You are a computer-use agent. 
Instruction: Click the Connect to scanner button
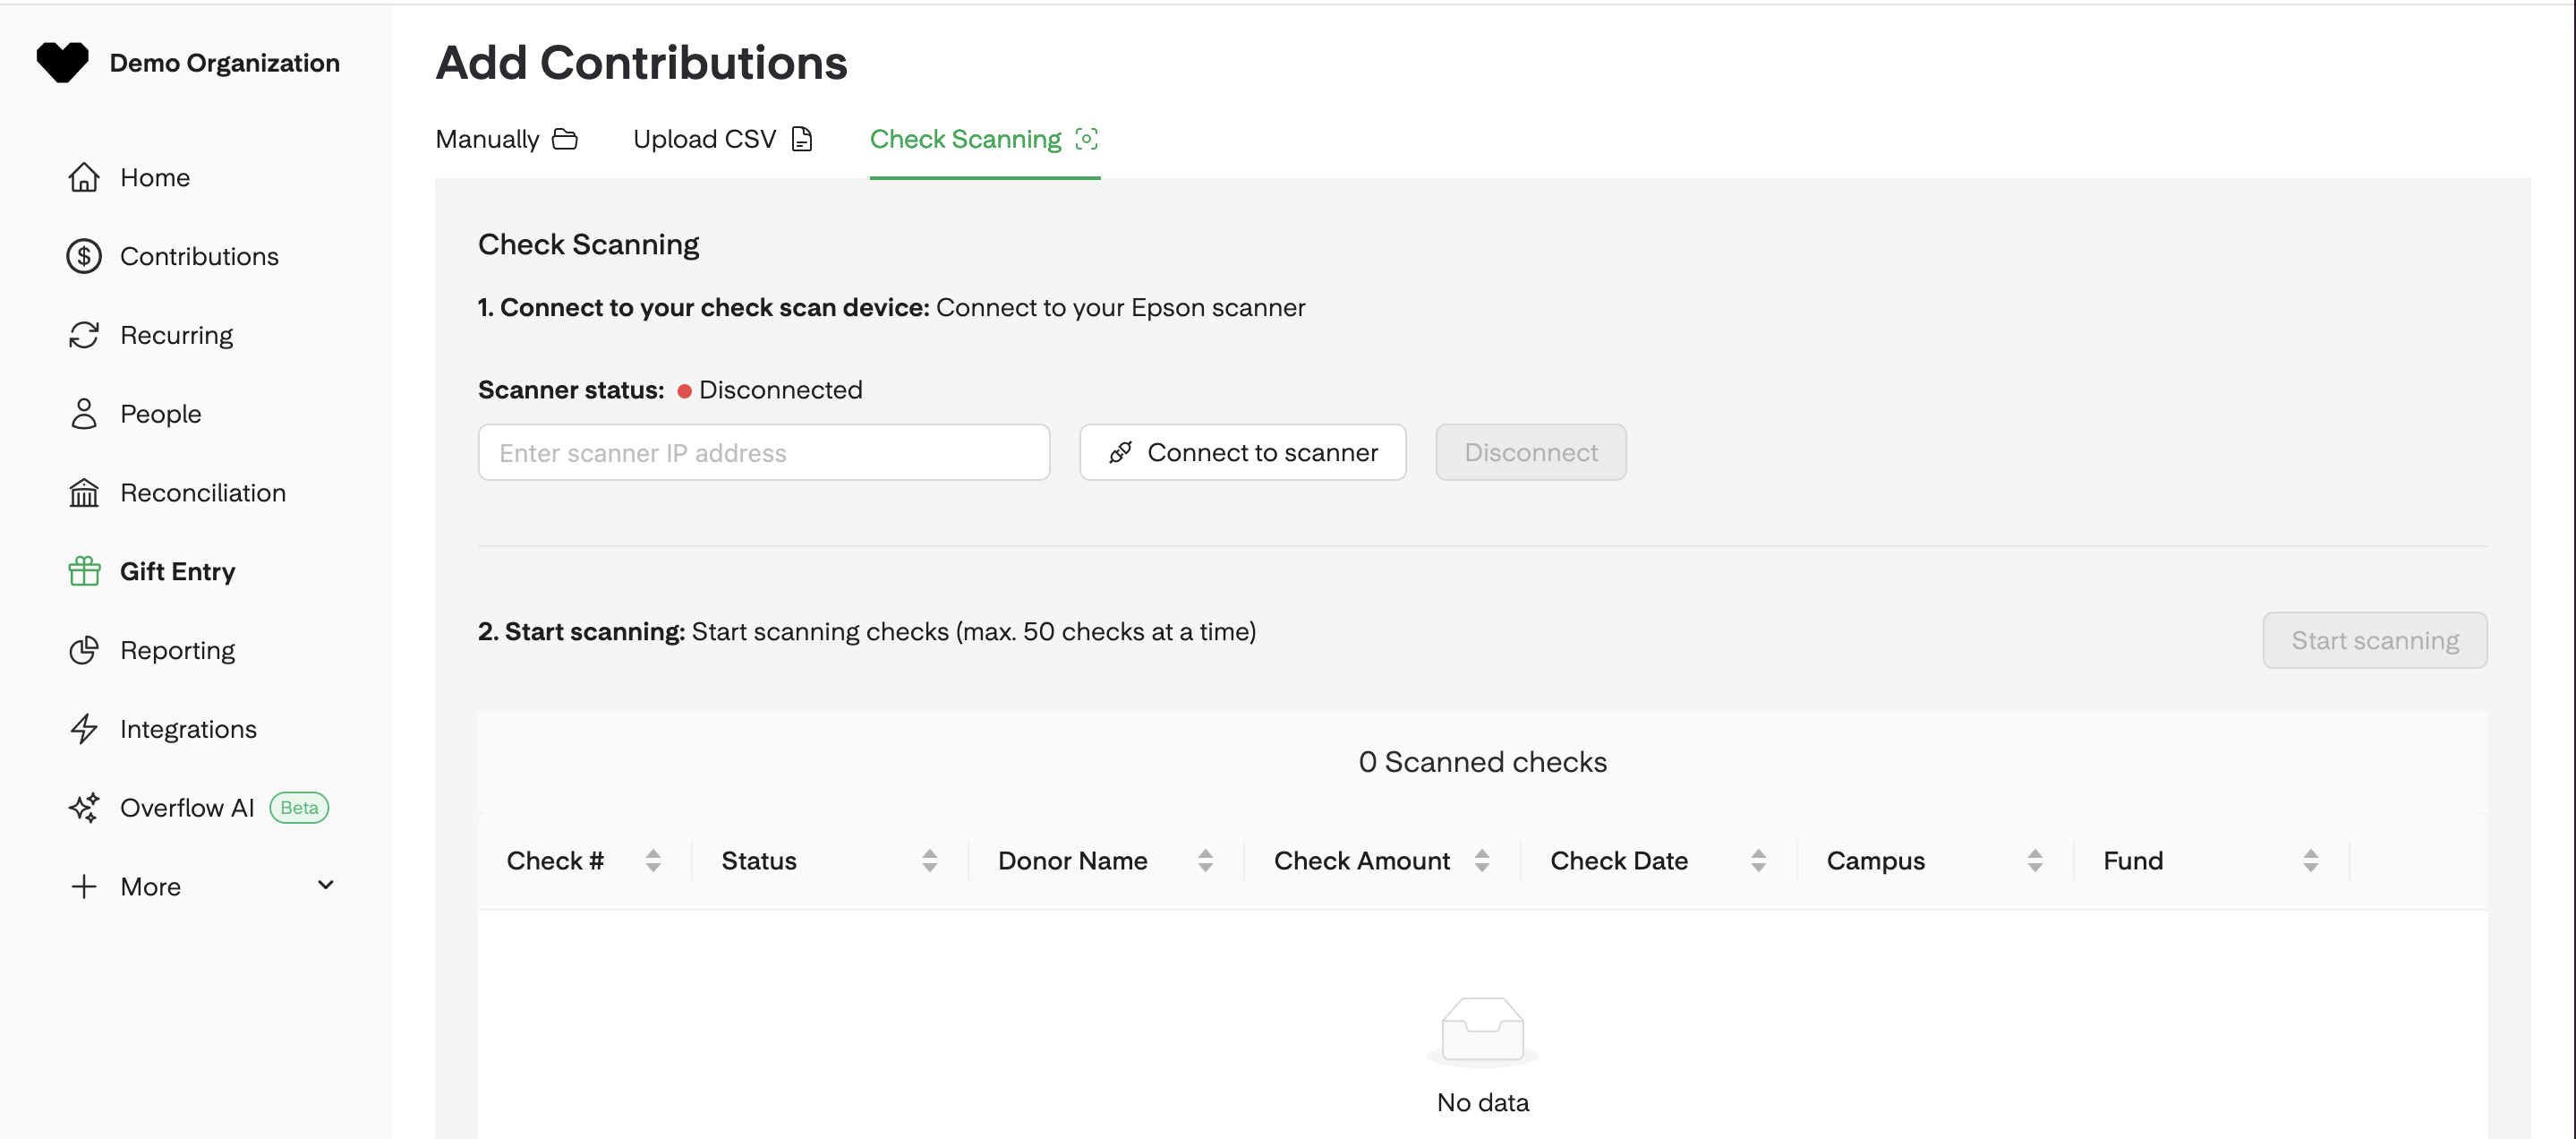pos(1242,452)
